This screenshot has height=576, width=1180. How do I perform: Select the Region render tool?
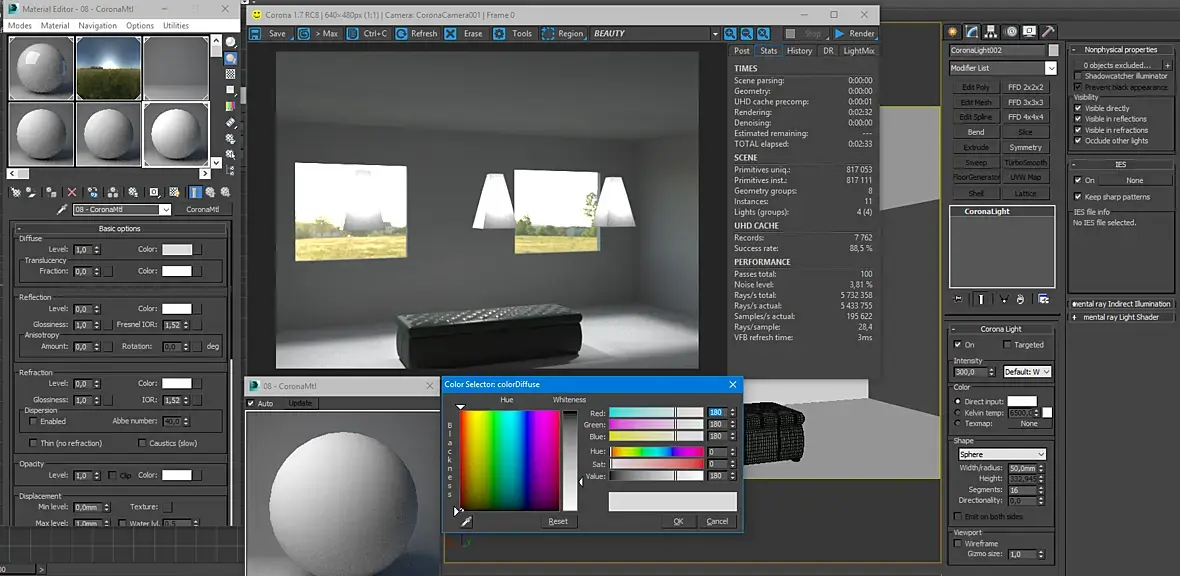[549, 34]
